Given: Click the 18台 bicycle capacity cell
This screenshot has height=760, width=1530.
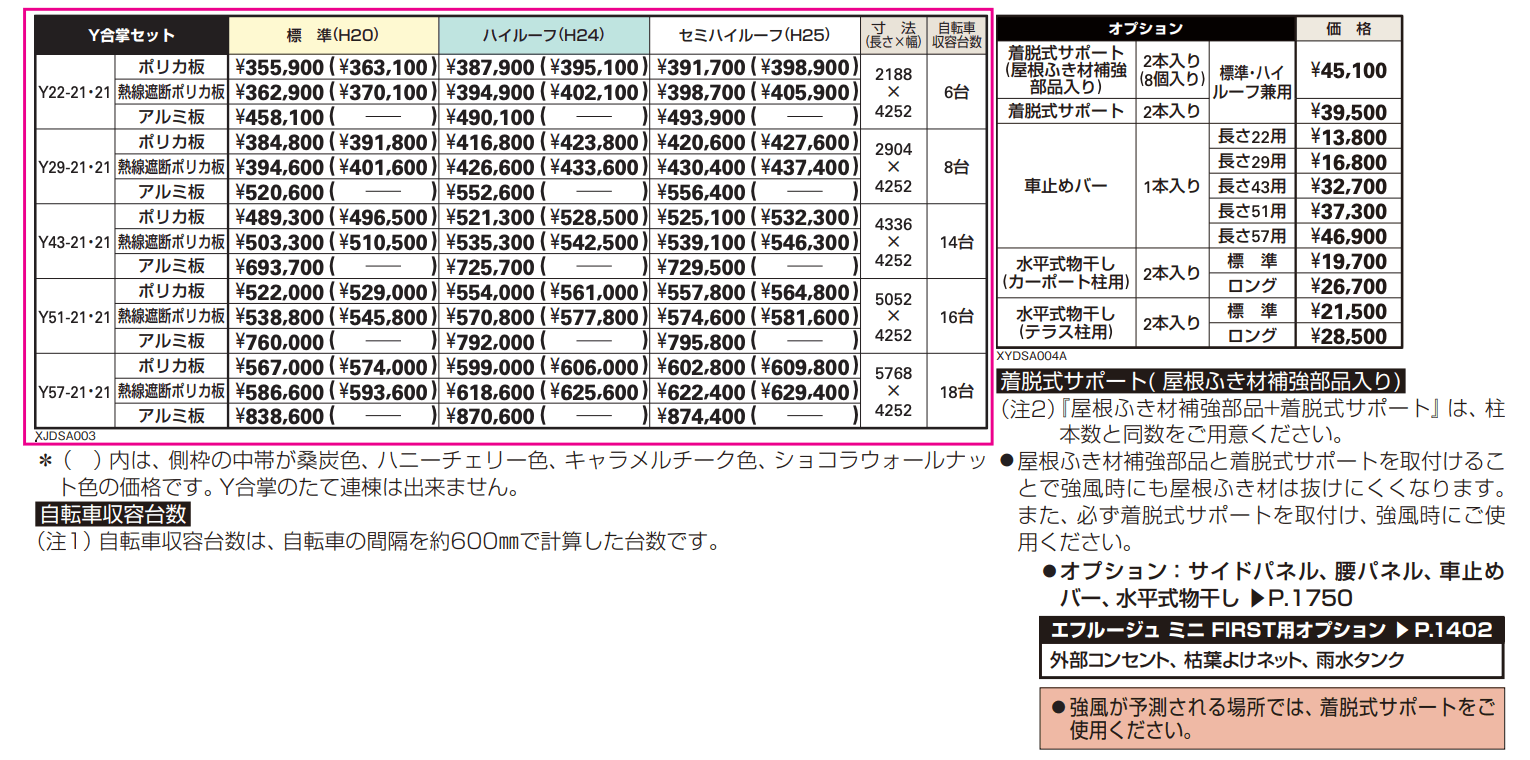Looking at the screenshot, I should pos(956,391).
